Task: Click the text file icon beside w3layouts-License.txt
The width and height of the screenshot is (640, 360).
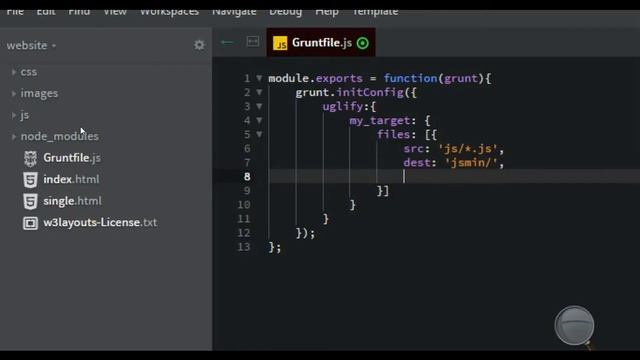Action: [x=30, y=223]
